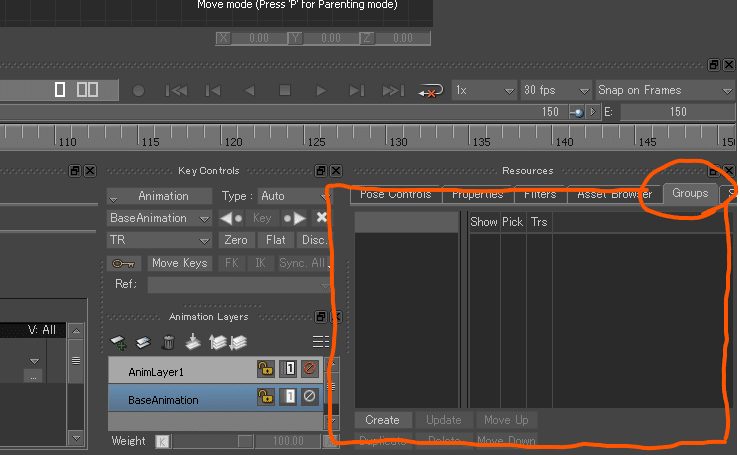Go to next keyframe
This screenshot has width=740, height=455.
[294, 218]
